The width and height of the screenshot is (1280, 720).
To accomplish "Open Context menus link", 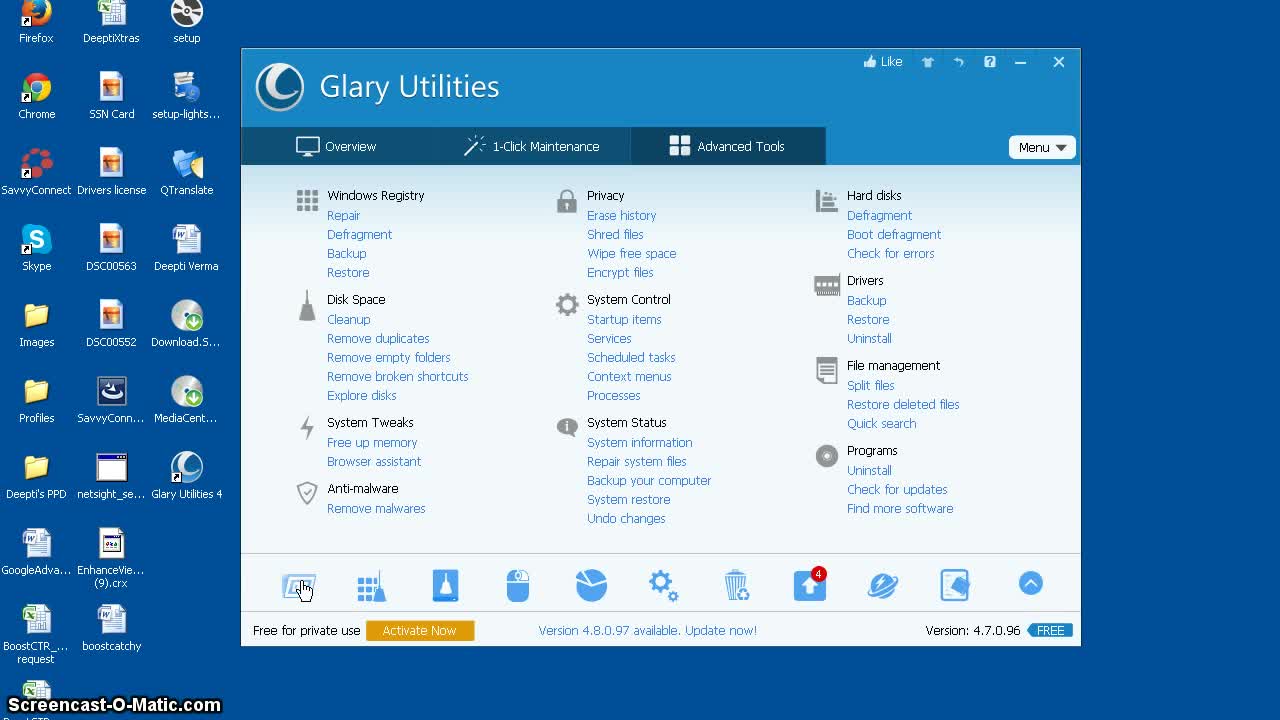I will point(629,377).
